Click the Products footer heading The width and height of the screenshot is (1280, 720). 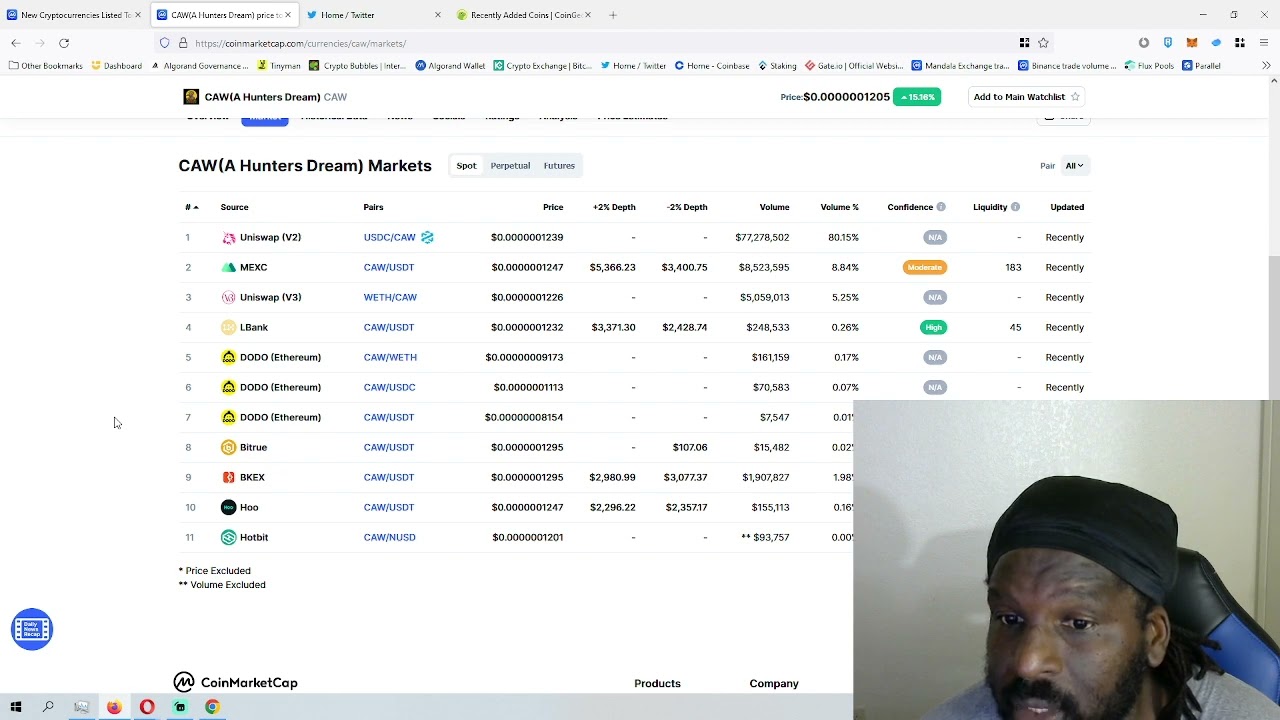point(657,683)
